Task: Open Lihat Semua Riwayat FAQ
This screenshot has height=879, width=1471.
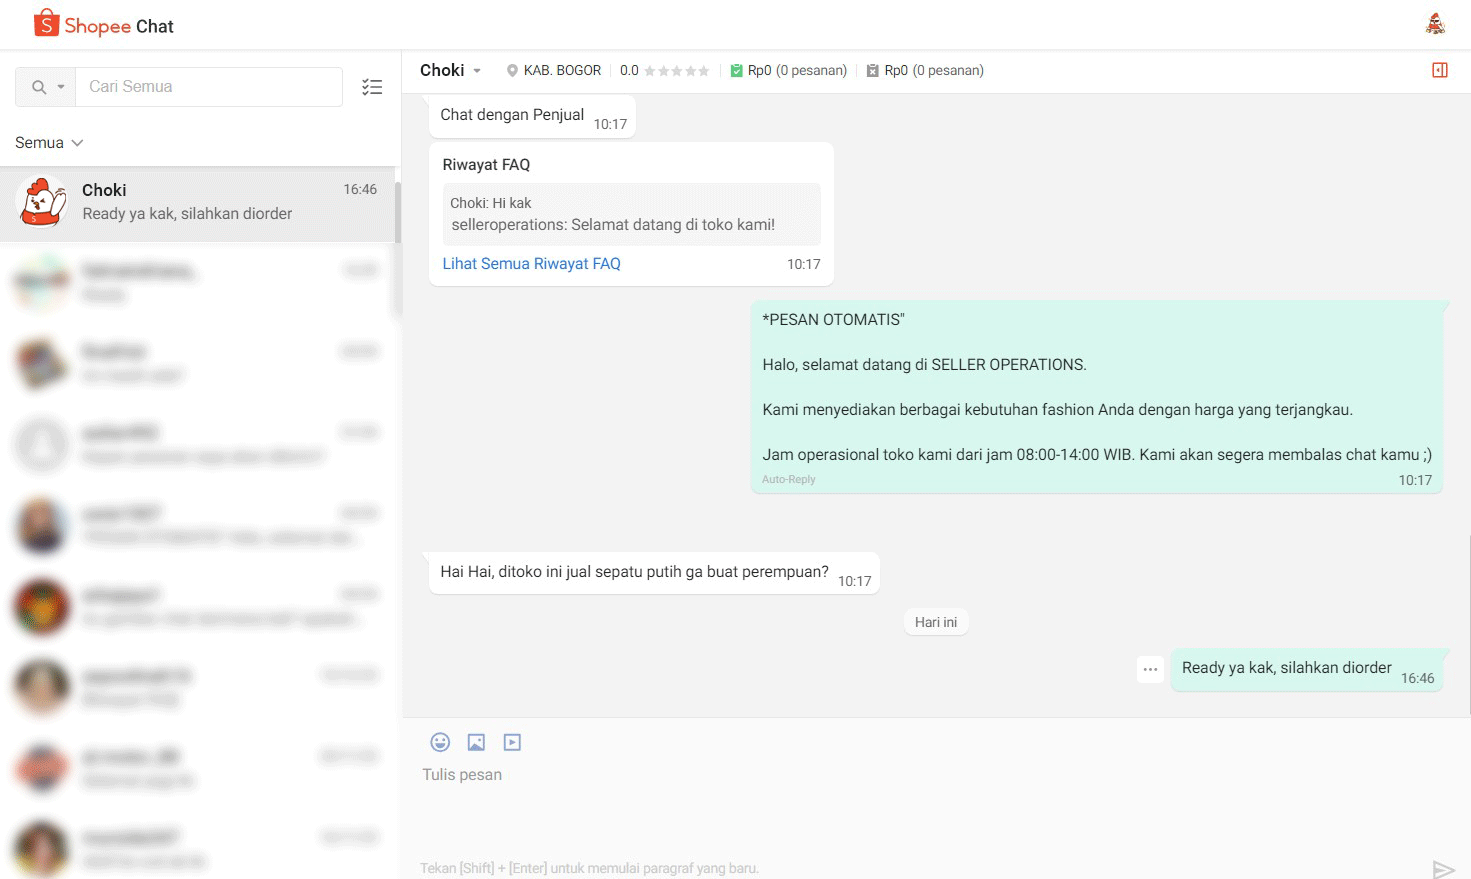Action: click(x=532, y=263)
